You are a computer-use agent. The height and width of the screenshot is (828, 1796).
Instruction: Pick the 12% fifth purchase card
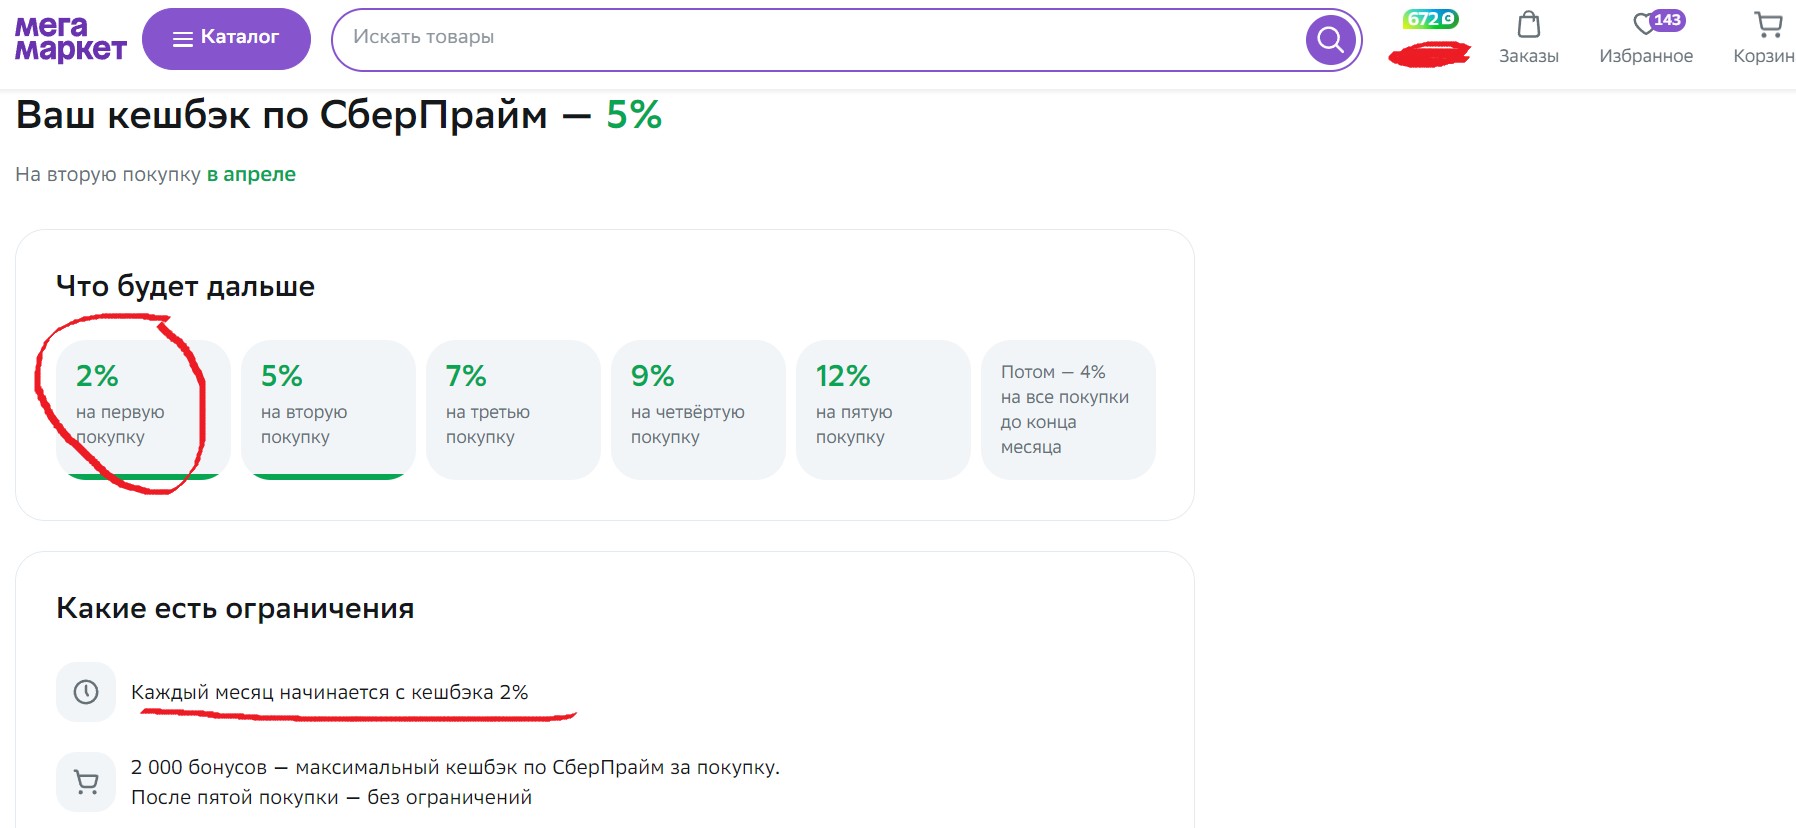[x=883, y=408]
